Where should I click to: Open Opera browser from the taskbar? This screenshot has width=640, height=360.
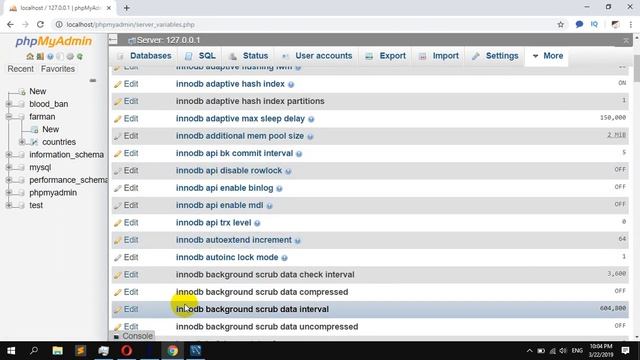pos(127,351)
